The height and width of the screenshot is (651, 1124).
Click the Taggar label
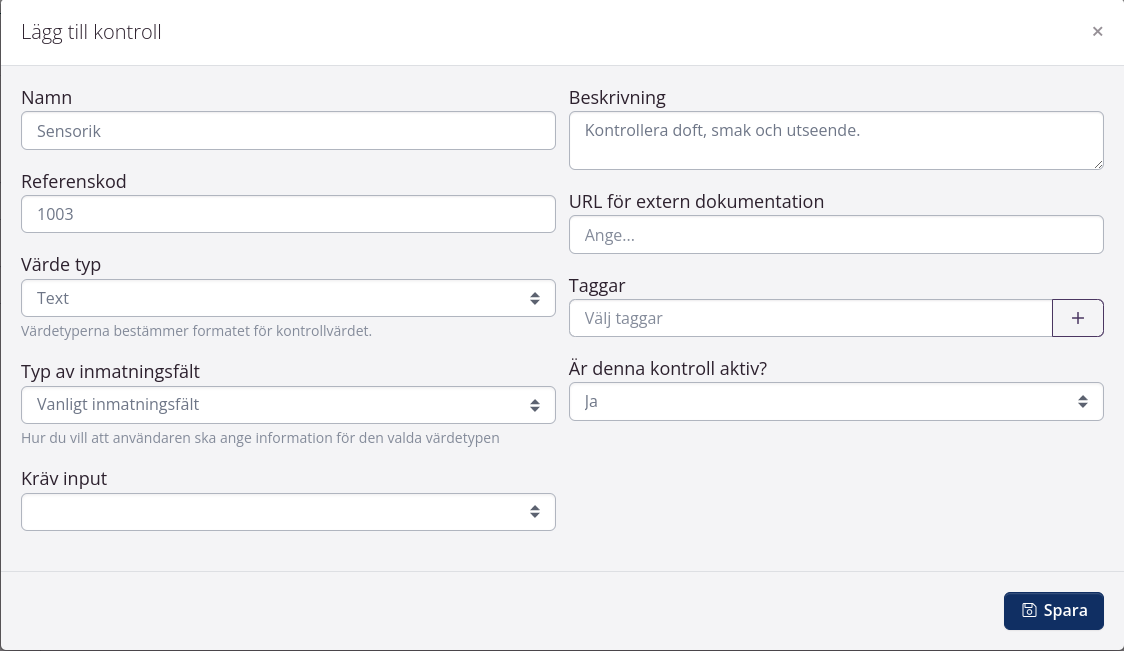pos(597,285)
